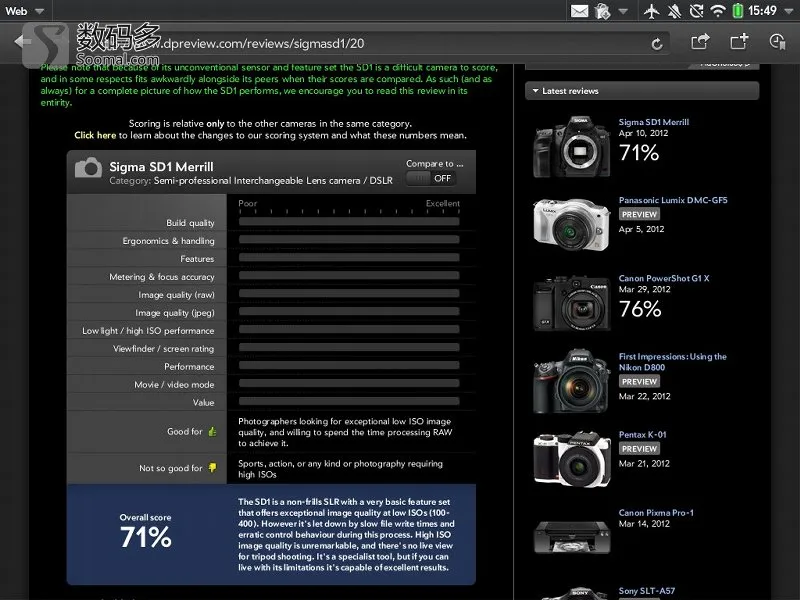Click the clock showing 15:49
The width and height of the screenshot is (800, 600).
[762, 11]
